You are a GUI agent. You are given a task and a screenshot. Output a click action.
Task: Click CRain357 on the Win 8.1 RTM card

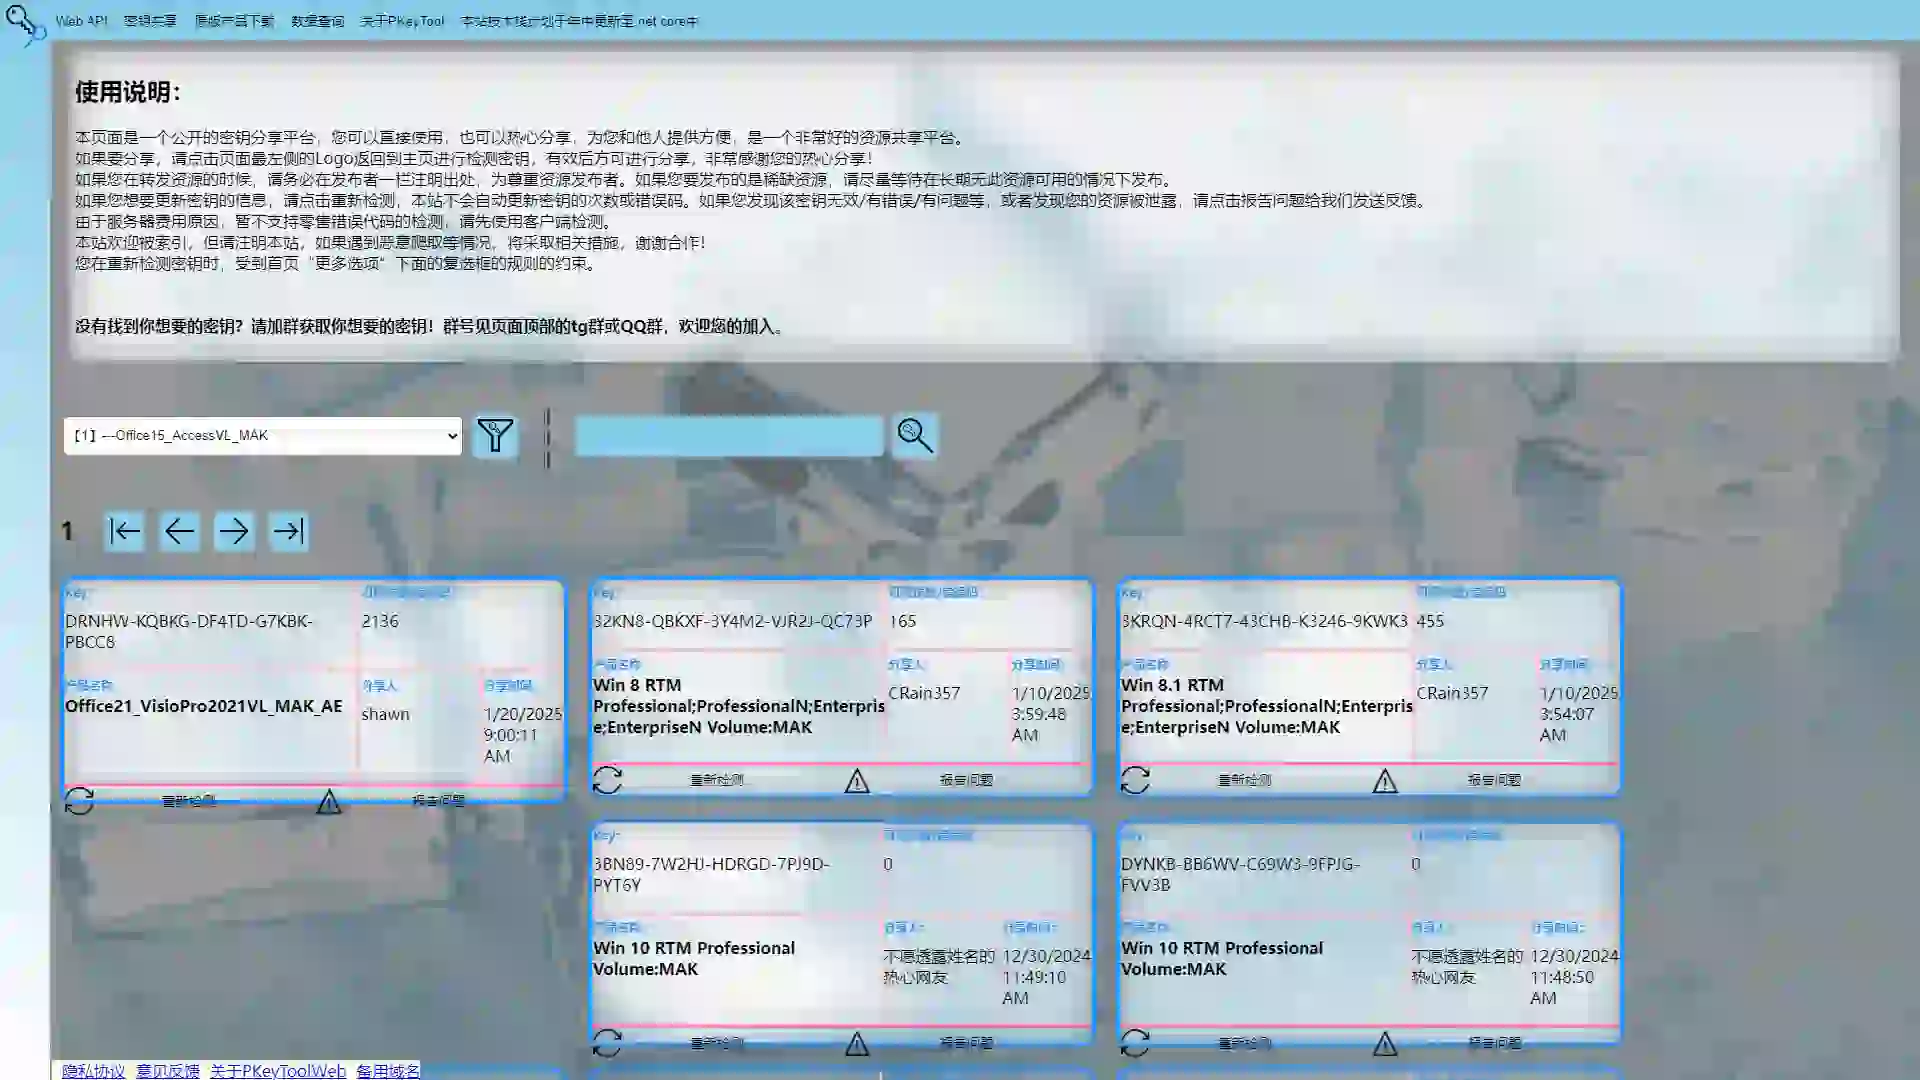1452,693
